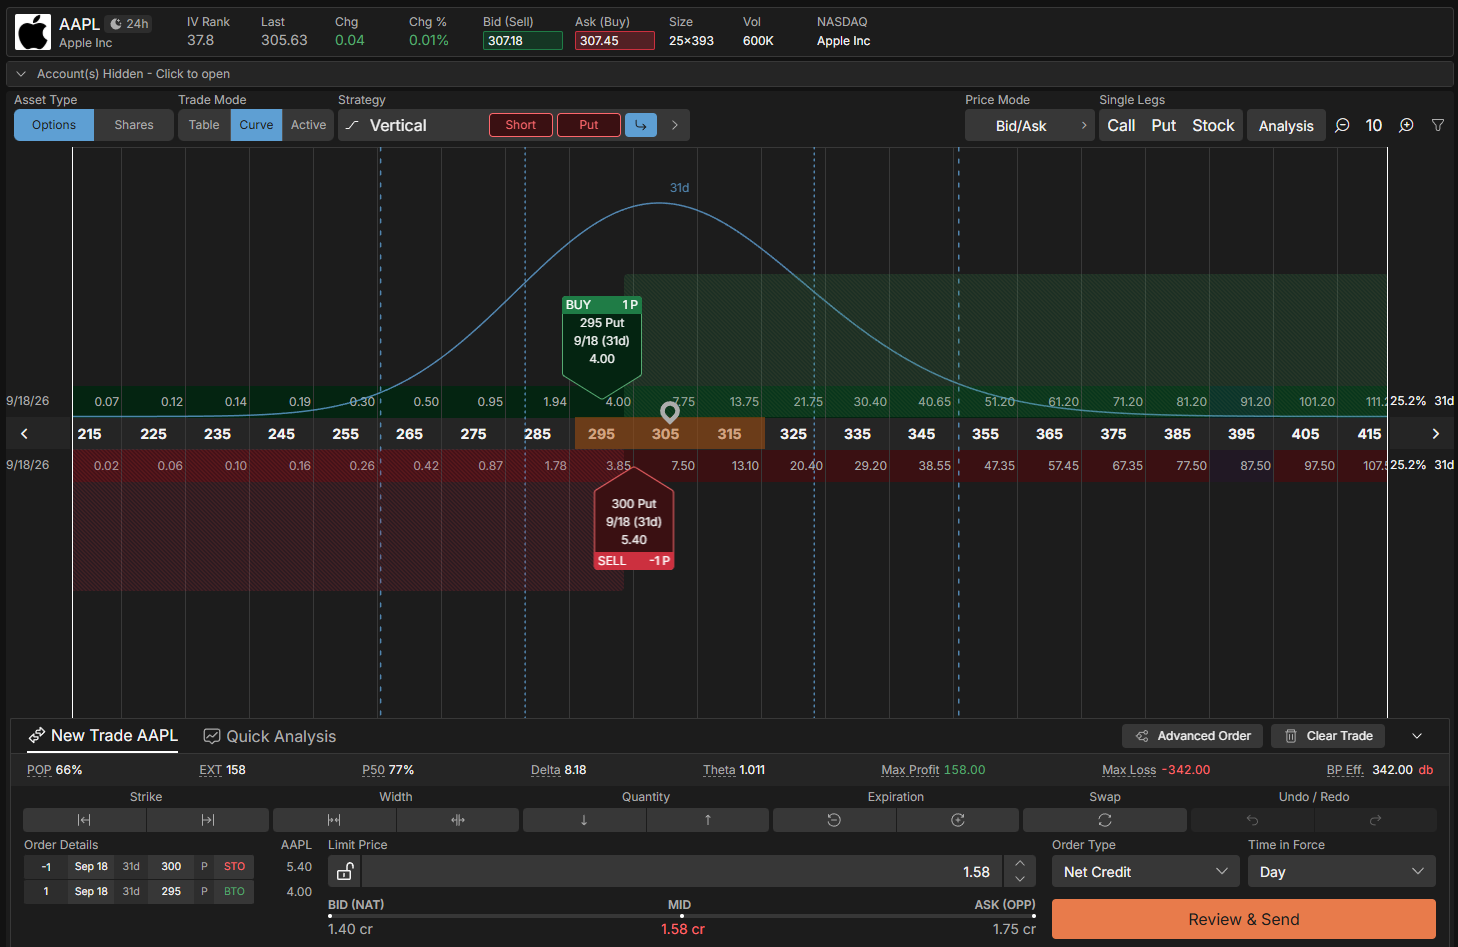This screenshot has width=1458, height=947.
Task: Decrease quantity with the down arrow
Action: tap(584, 820)
